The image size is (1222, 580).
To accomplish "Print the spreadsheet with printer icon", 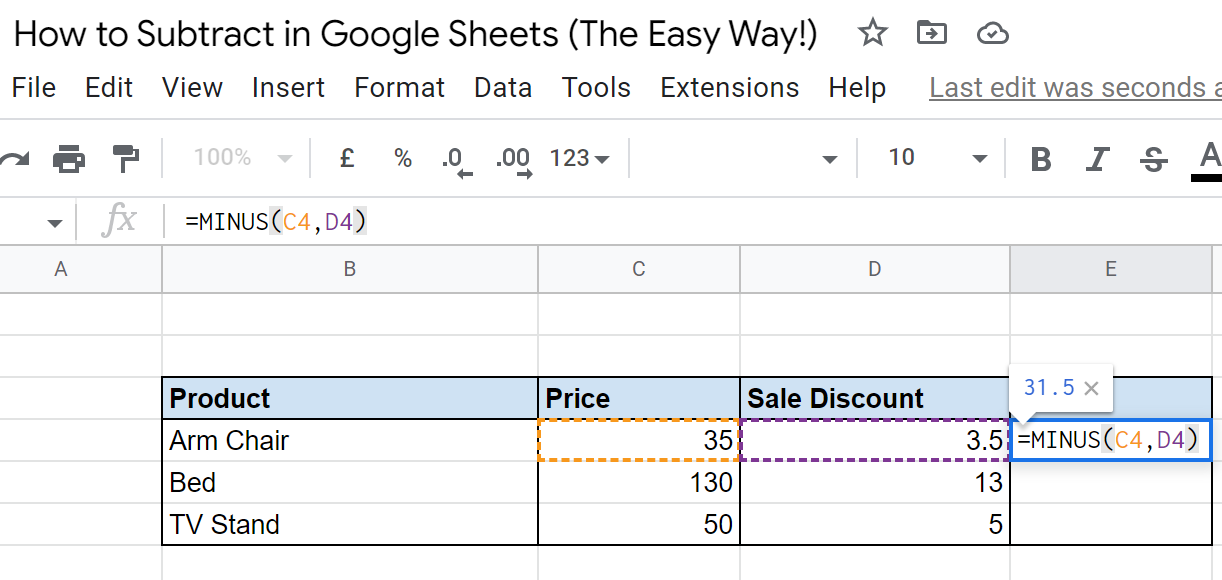I will (x=69, y=158).
